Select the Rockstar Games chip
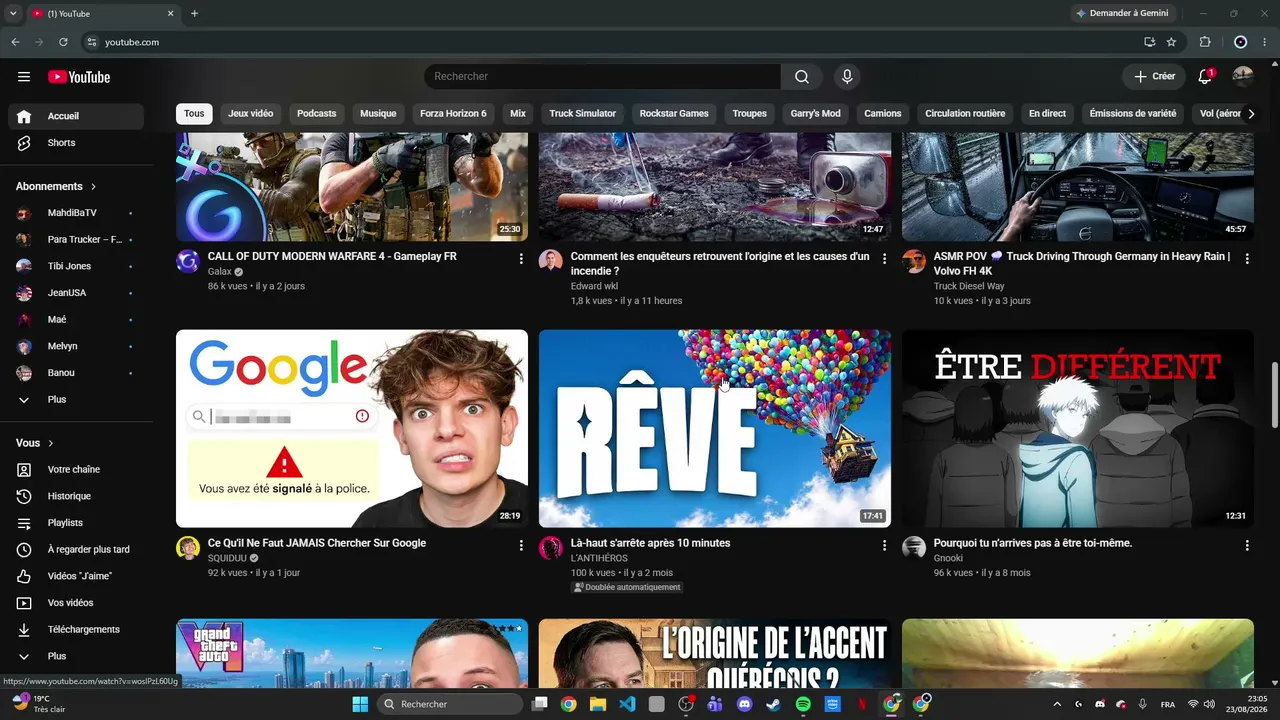The image size is (1280, 720). [x=674, y=114]
